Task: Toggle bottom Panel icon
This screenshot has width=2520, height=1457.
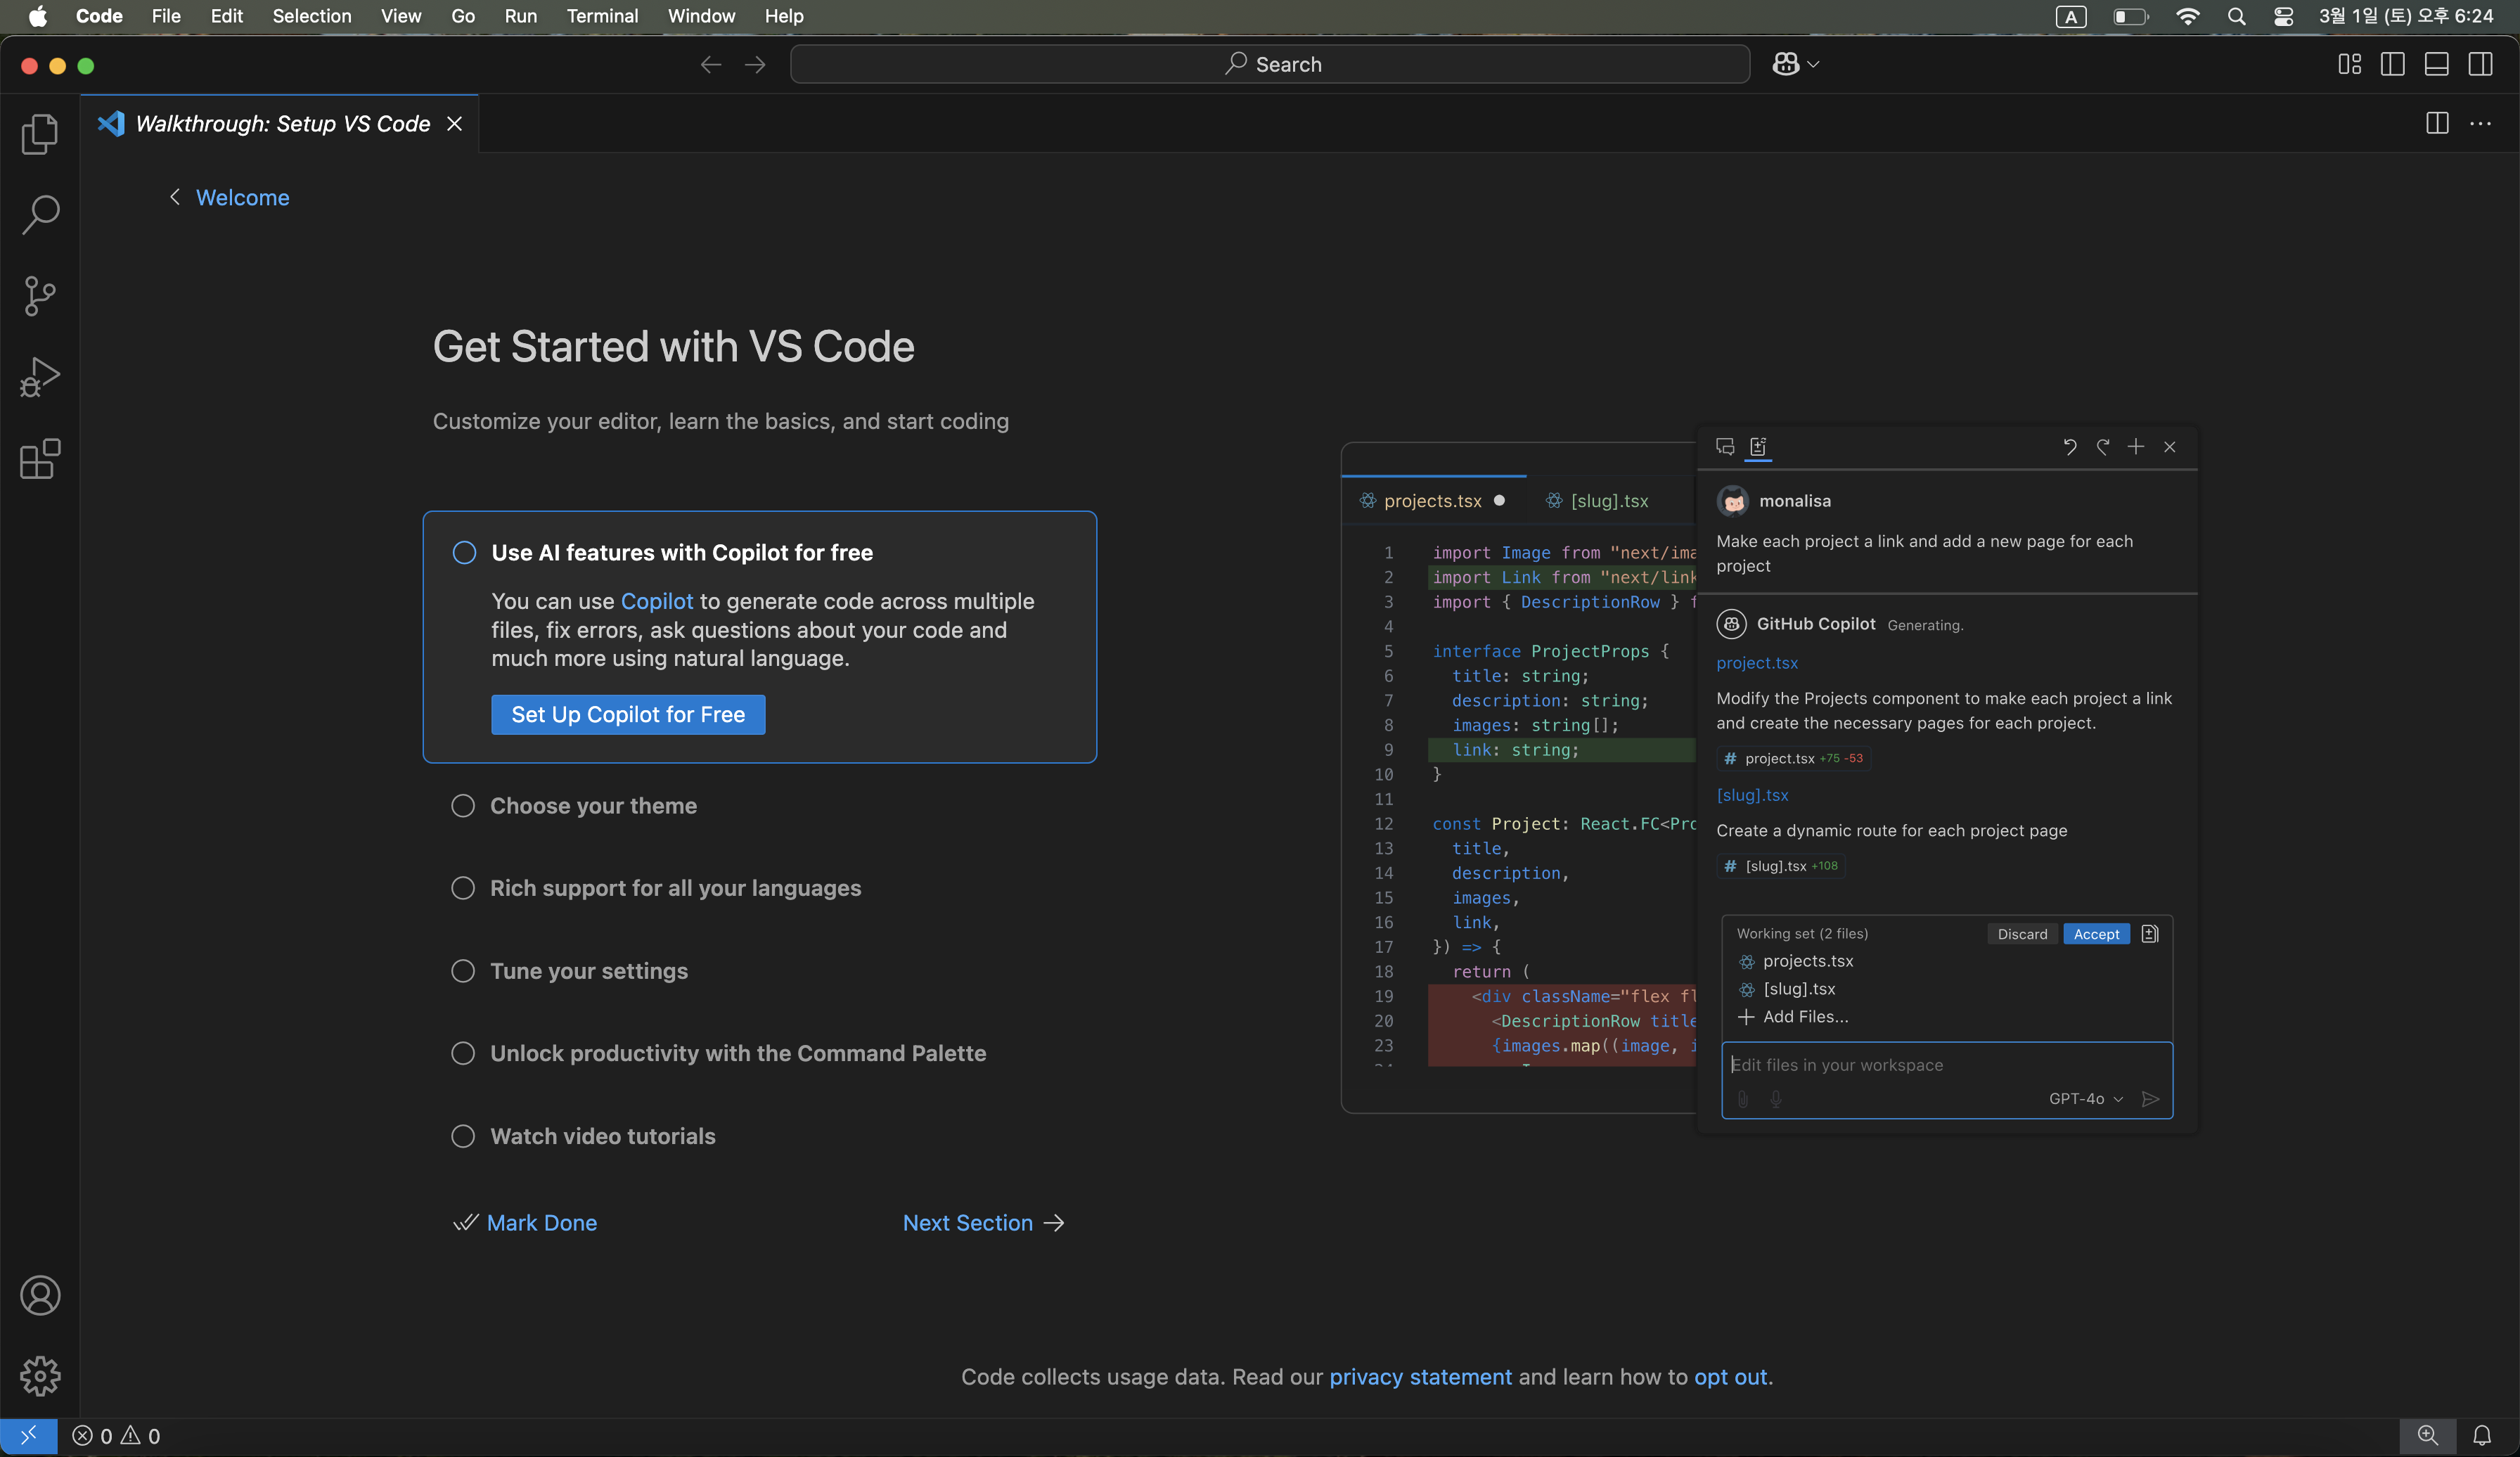Action: point(2437,65)
